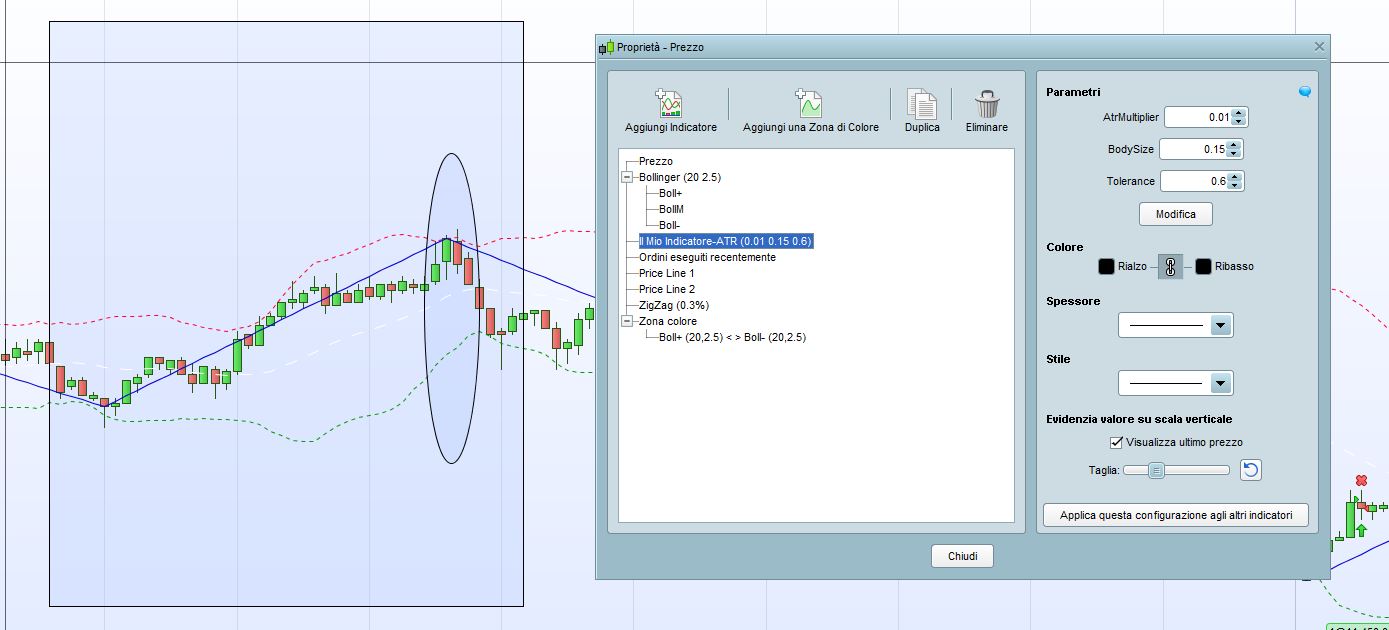
Task: Select Price Line 1 in the tree
Action: tap(667, 273)
